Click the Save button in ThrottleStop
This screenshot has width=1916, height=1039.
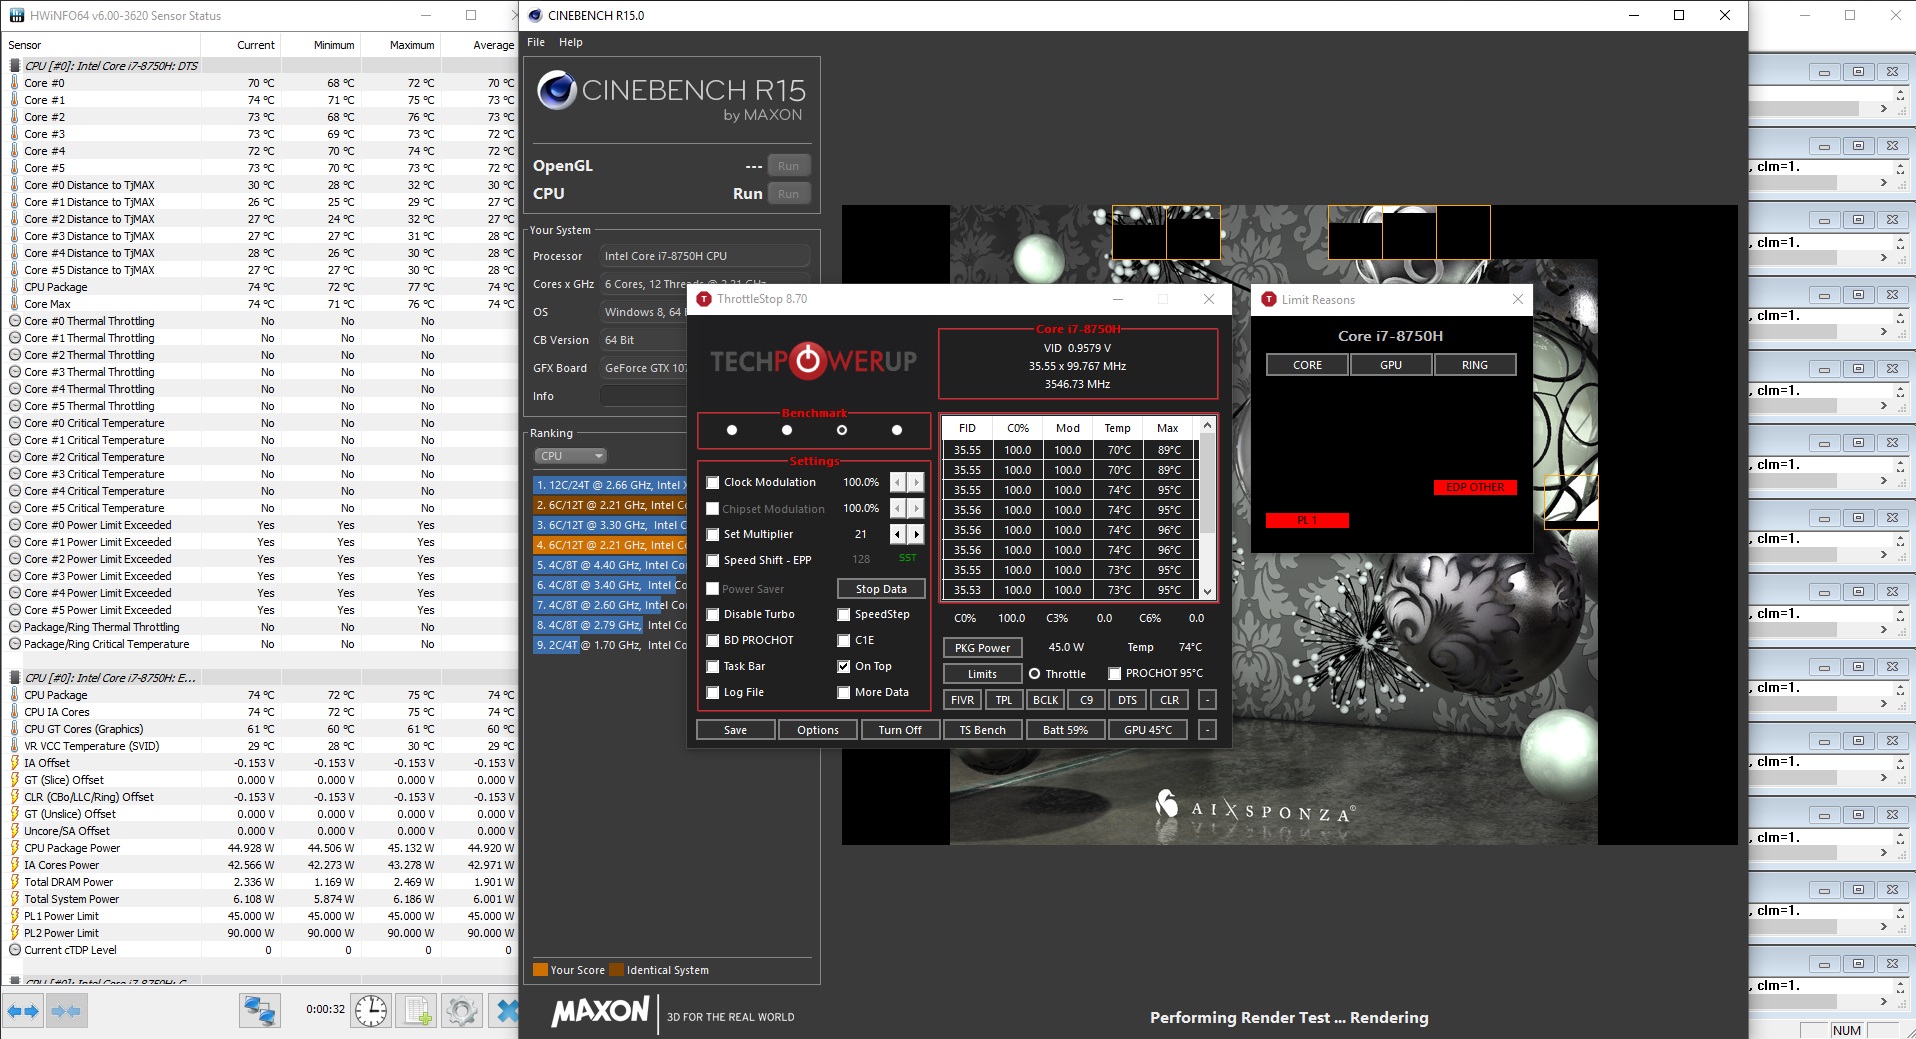[735, 730]
